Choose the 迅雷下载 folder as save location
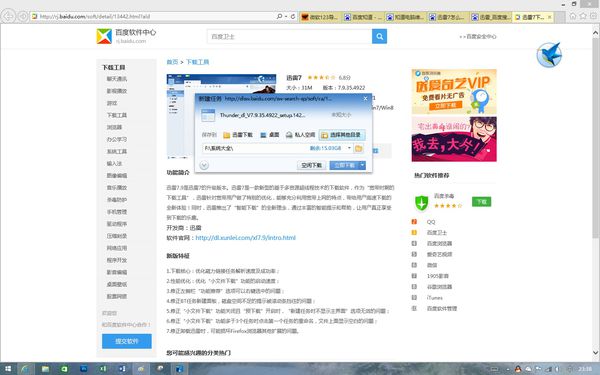This screenshot has width=600, height=375. click(x=238, y=135)
